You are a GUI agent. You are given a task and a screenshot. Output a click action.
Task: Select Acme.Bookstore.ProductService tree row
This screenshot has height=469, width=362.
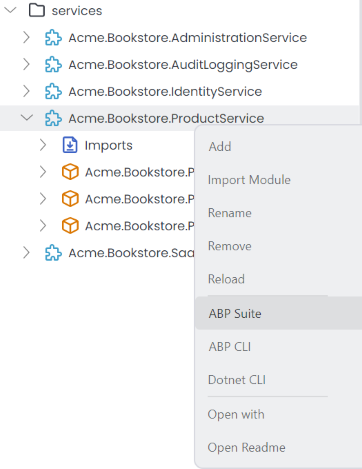[180, 118]
